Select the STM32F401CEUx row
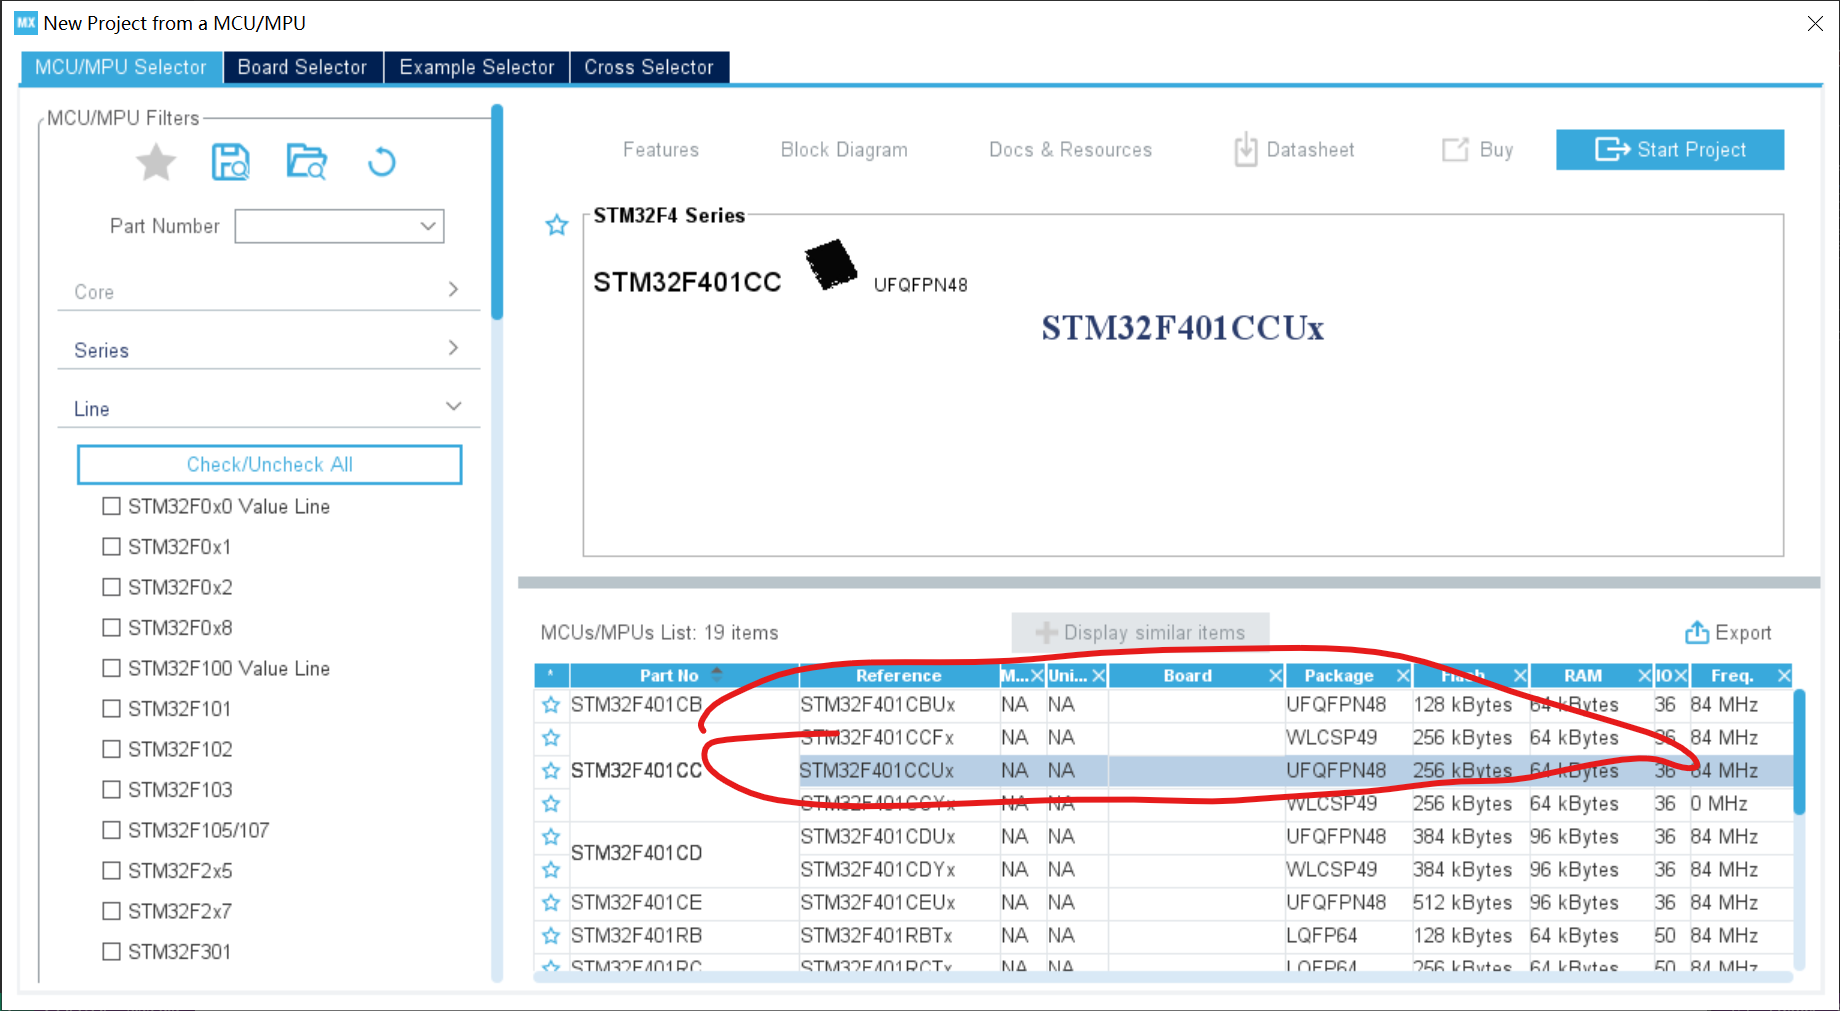The image size is (1840, 1011). [878, 903]
